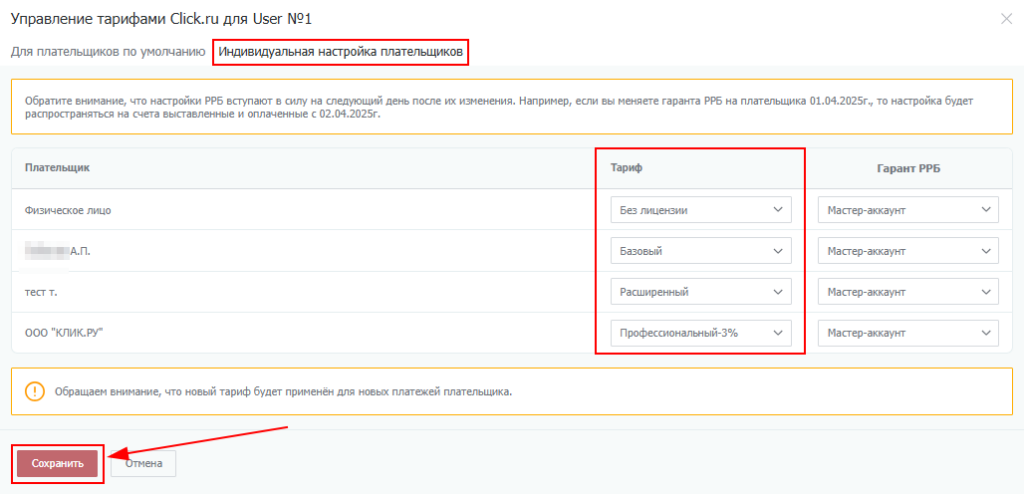The image size is (1024, 494).
Task: Click the 'Тариф' column header
Action: click(626, 167)
